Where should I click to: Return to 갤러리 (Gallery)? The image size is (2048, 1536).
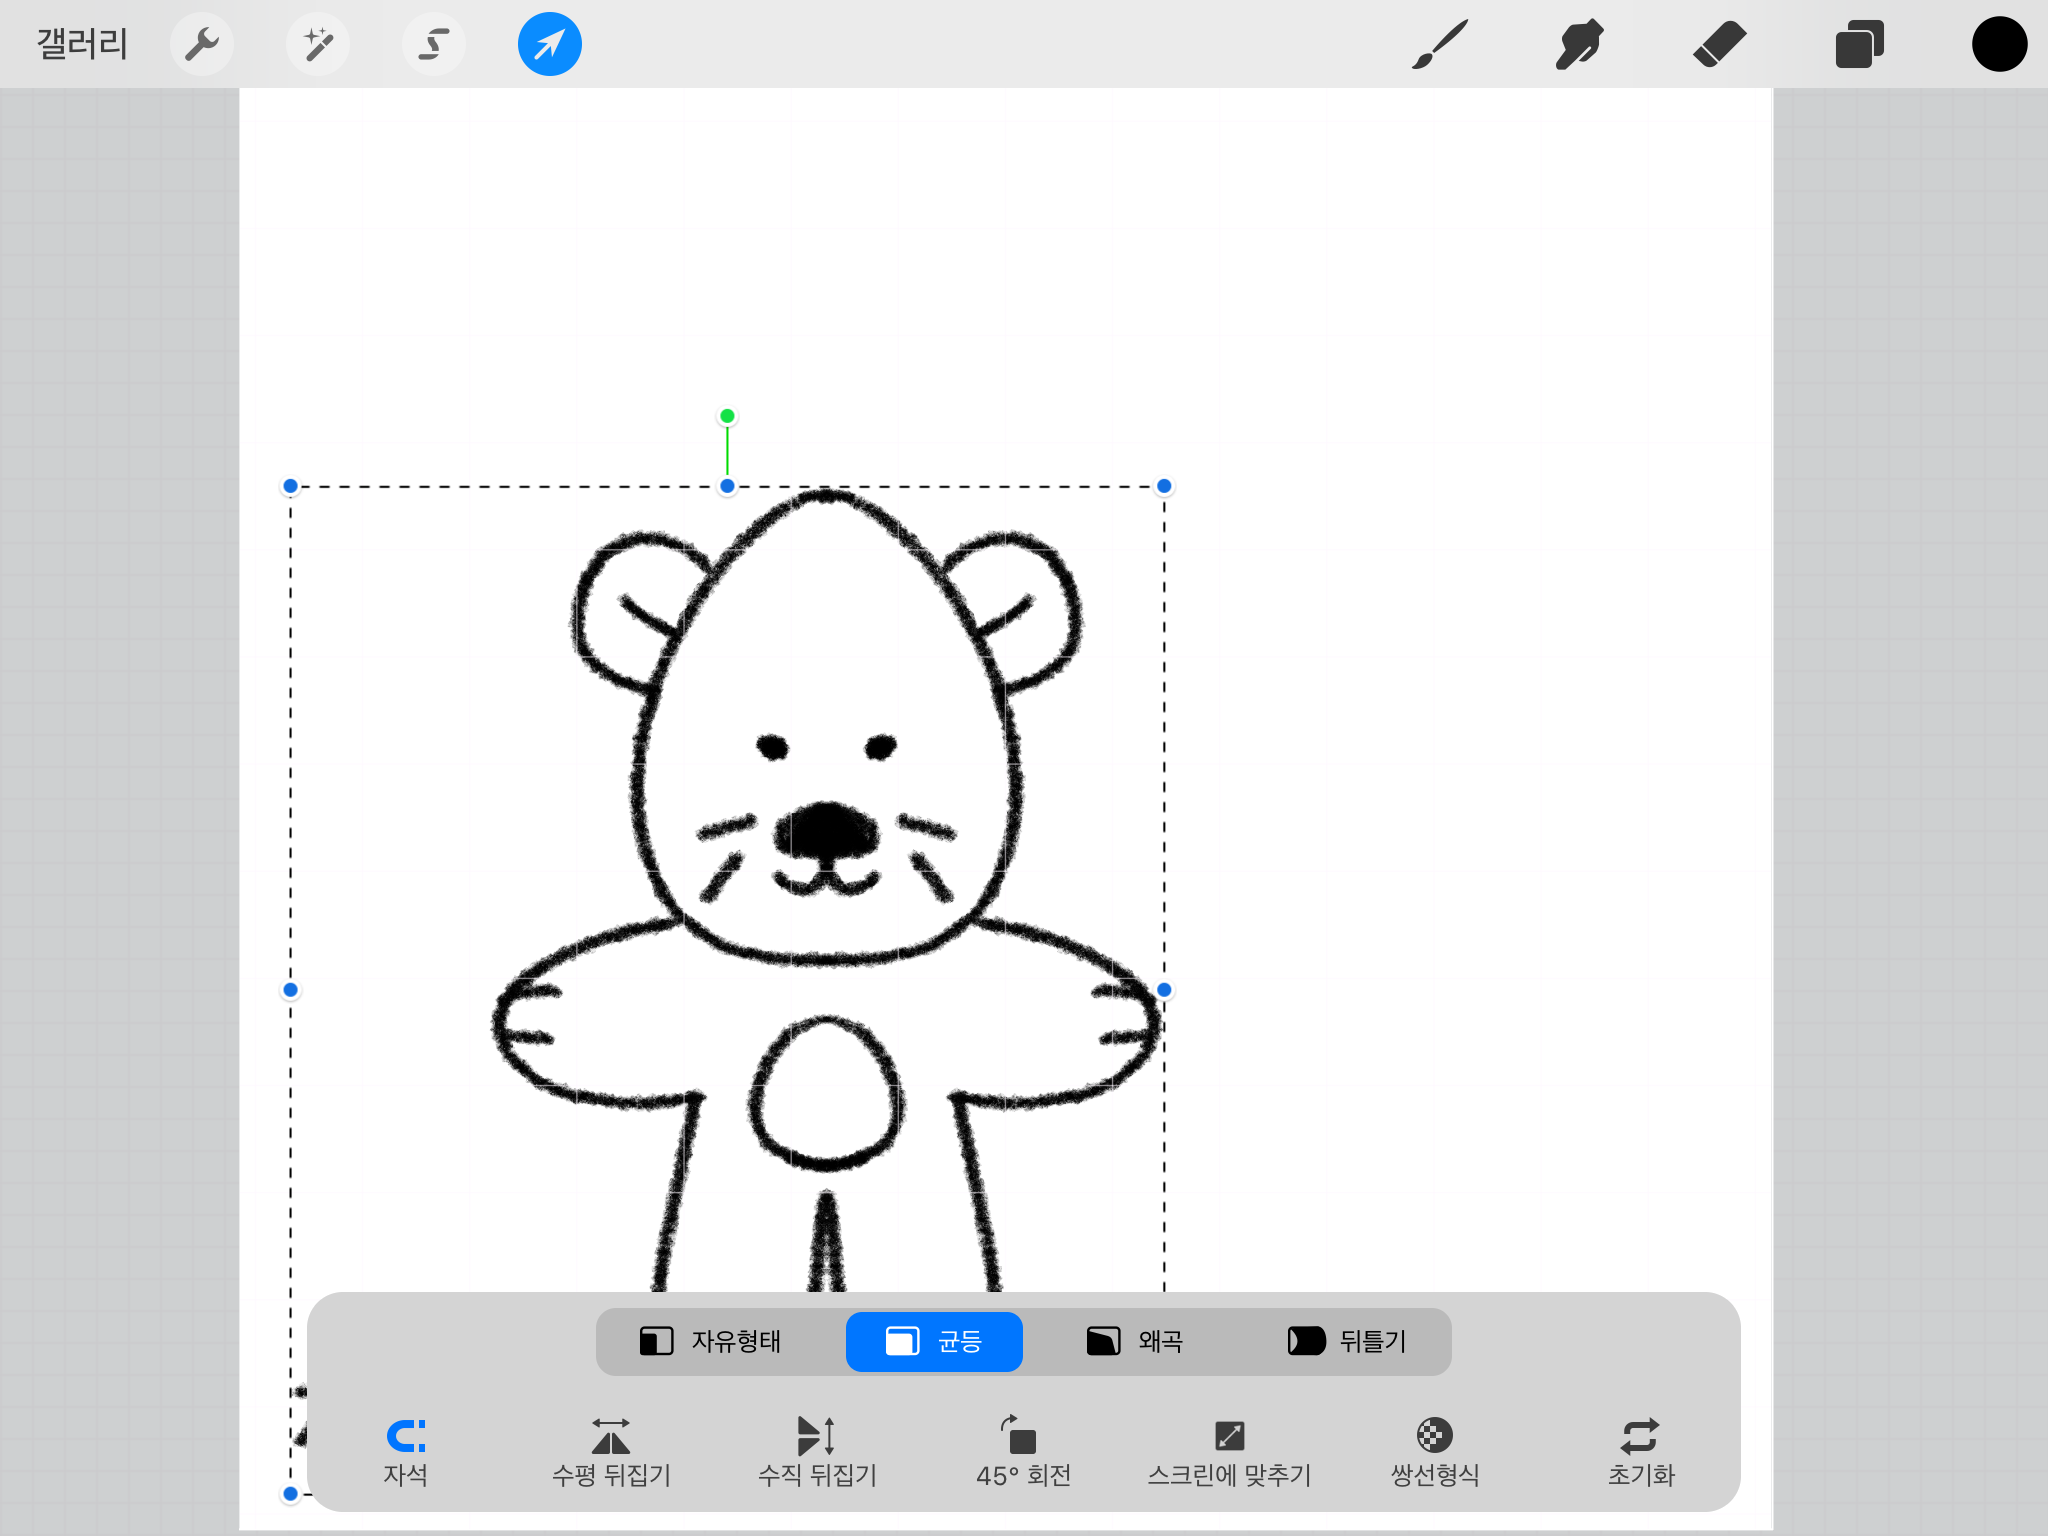tap(82, 44)
